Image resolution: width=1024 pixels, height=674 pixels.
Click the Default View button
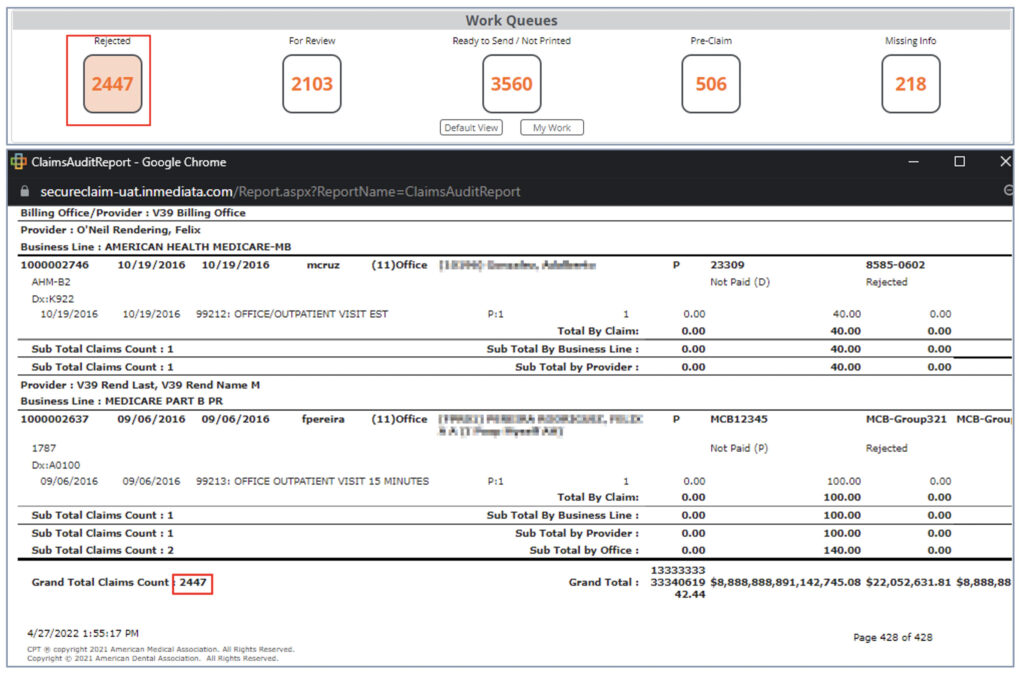point(471,128)
